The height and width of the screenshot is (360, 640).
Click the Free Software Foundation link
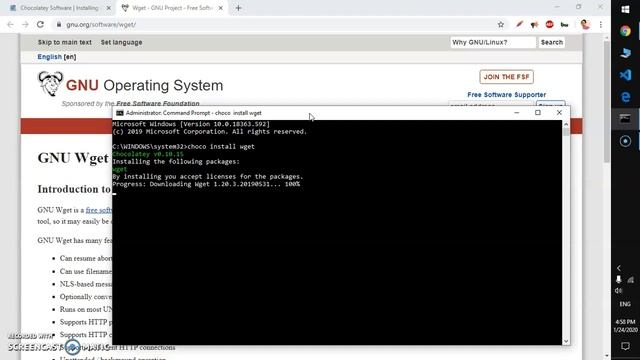158,104
